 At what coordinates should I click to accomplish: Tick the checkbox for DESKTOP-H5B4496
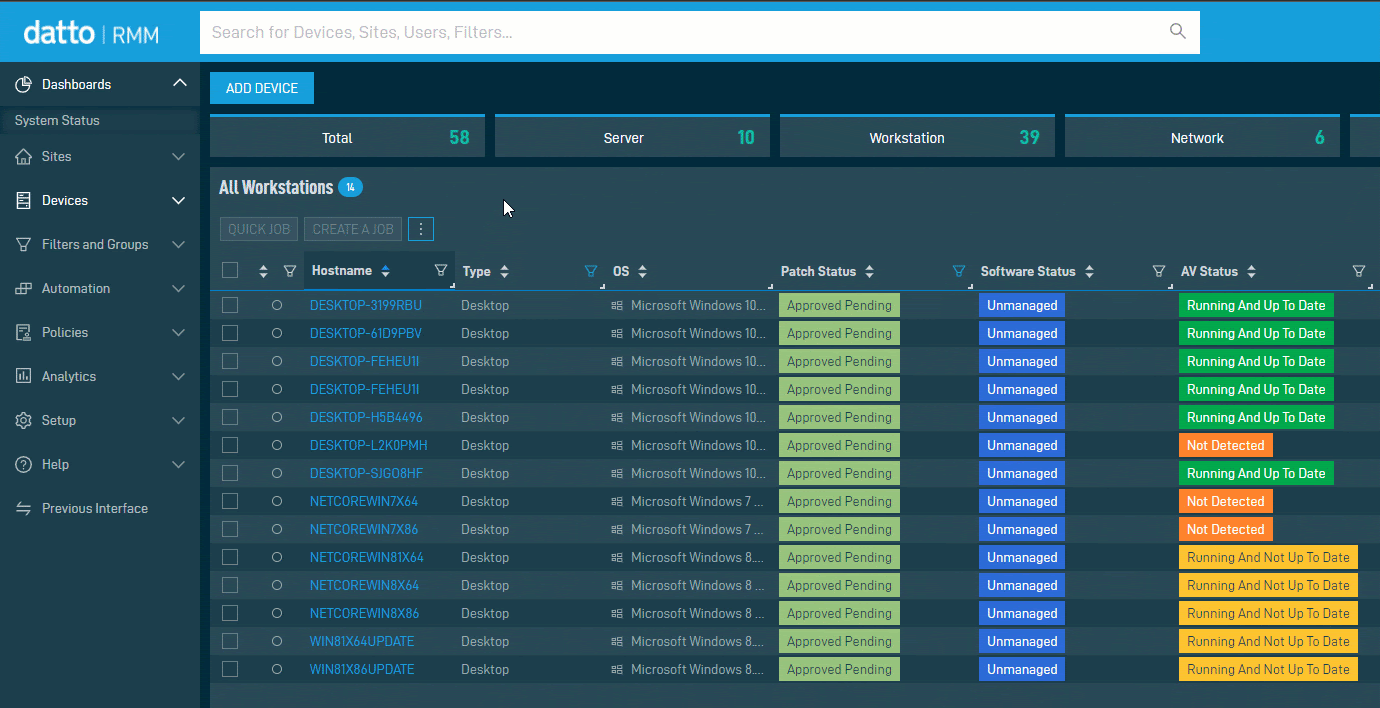(x=230, y=417)
